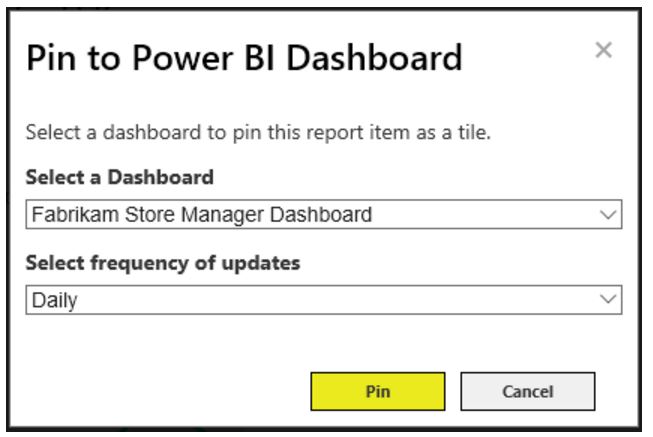Screen dimensions: 653x437
Task: Click the Select a Dashboard label
Action: coord(119,178)
